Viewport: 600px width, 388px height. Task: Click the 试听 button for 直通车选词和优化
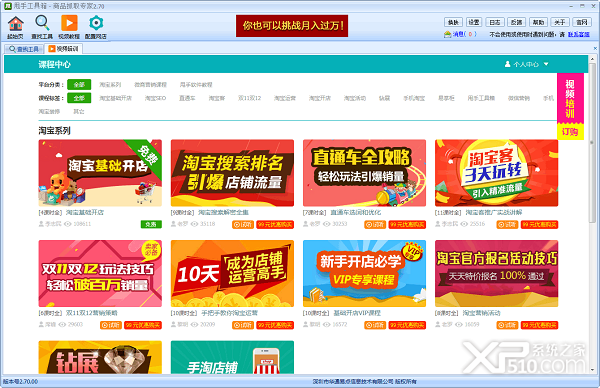click(x=375, y=225)
